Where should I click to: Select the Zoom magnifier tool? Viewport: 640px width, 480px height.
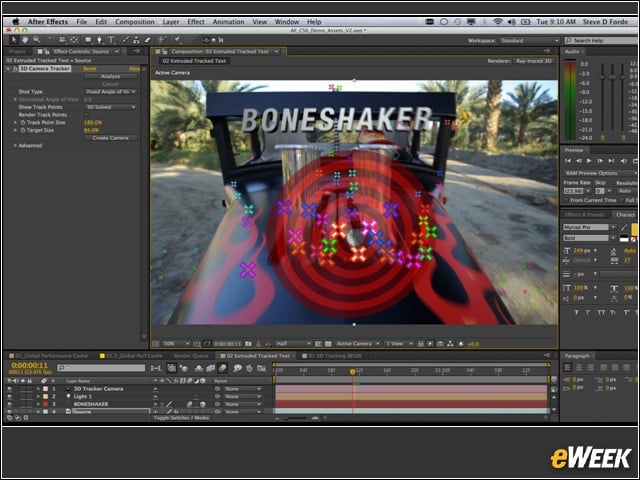point(37,40)
